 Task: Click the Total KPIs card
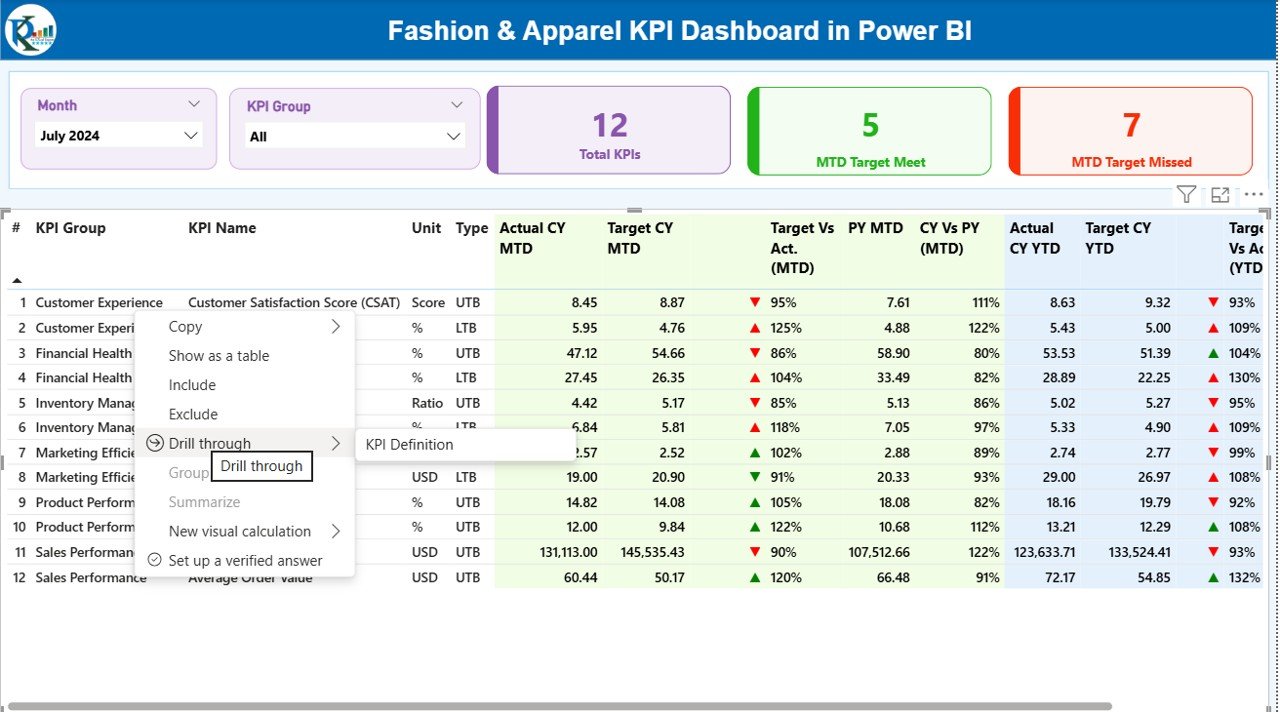pos(609,130)
